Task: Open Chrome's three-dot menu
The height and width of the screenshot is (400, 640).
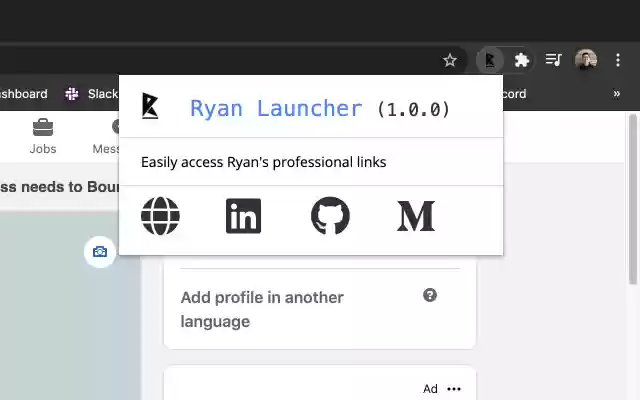Action: click(x=618, y=60)
